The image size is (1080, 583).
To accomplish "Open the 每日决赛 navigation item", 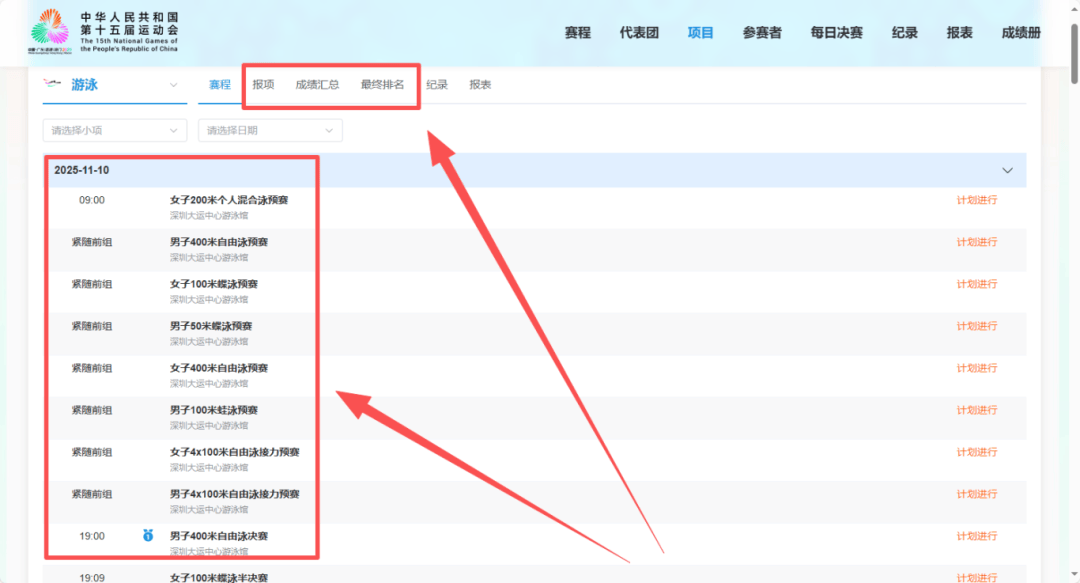I will (835, 31).
